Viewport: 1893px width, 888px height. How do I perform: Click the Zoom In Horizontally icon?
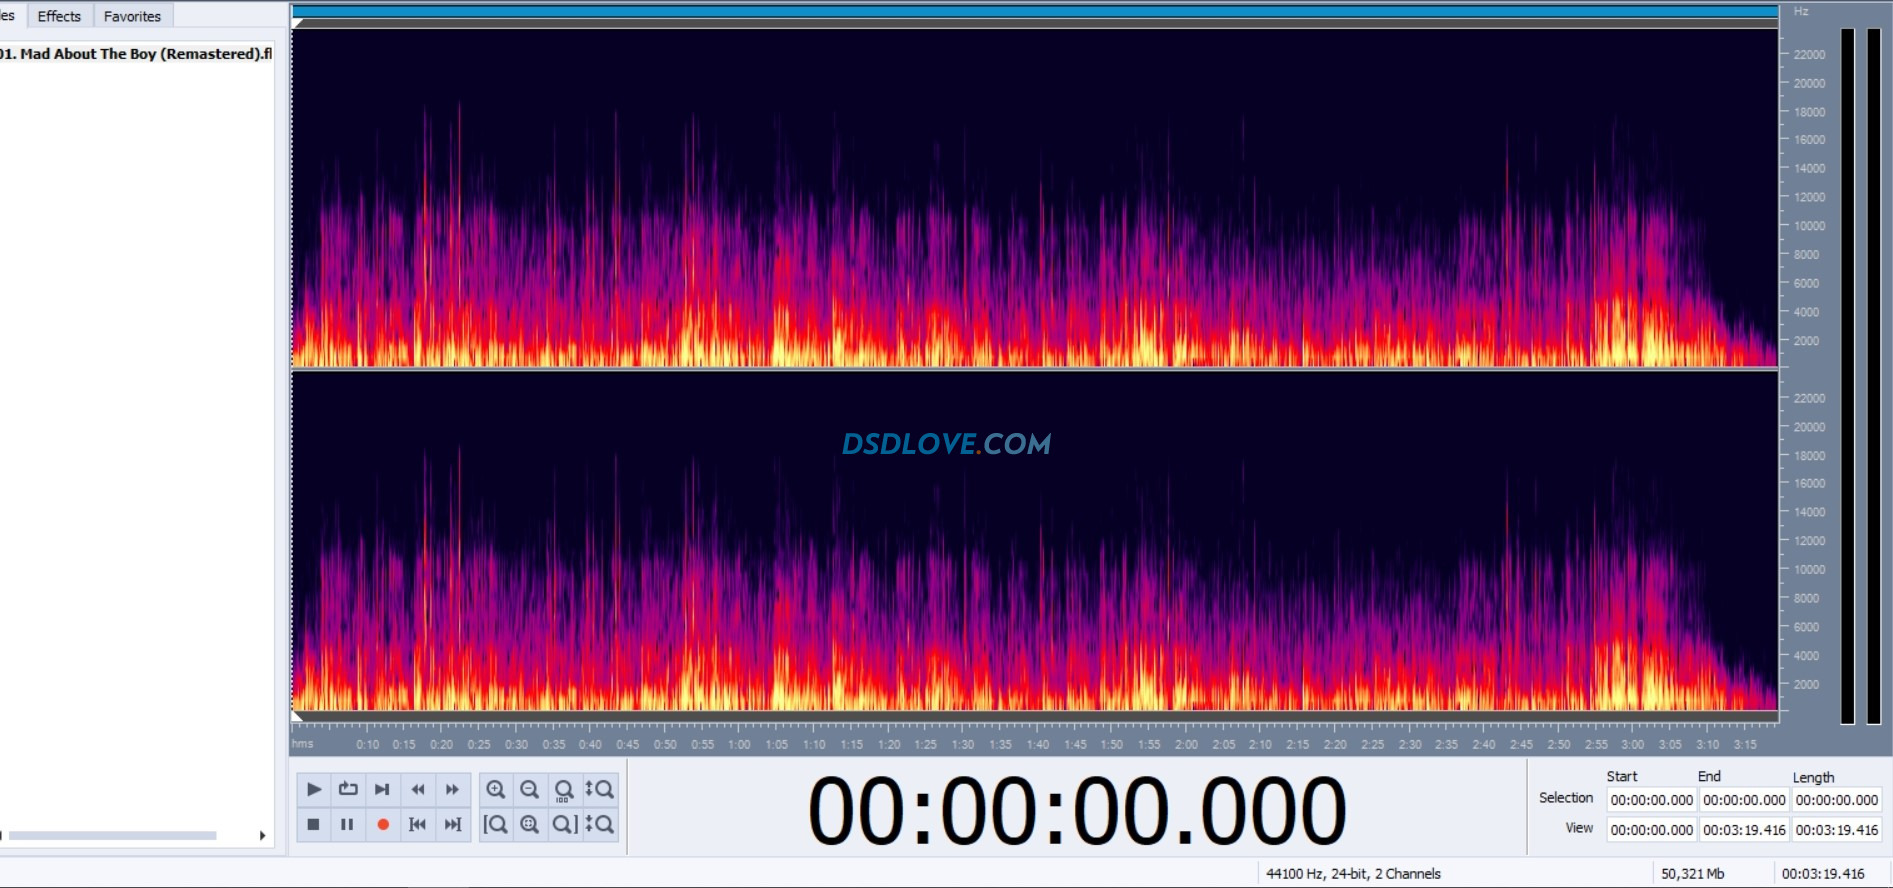(495, 789)
